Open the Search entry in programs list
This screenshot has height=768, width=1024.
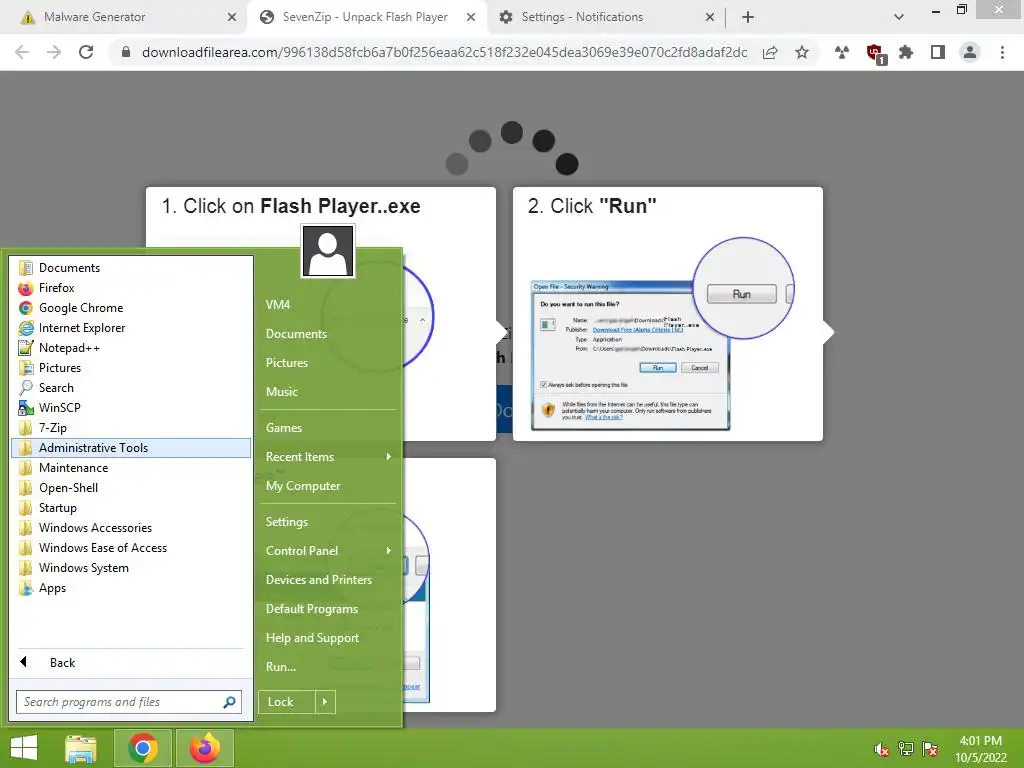tap(131, 388)
